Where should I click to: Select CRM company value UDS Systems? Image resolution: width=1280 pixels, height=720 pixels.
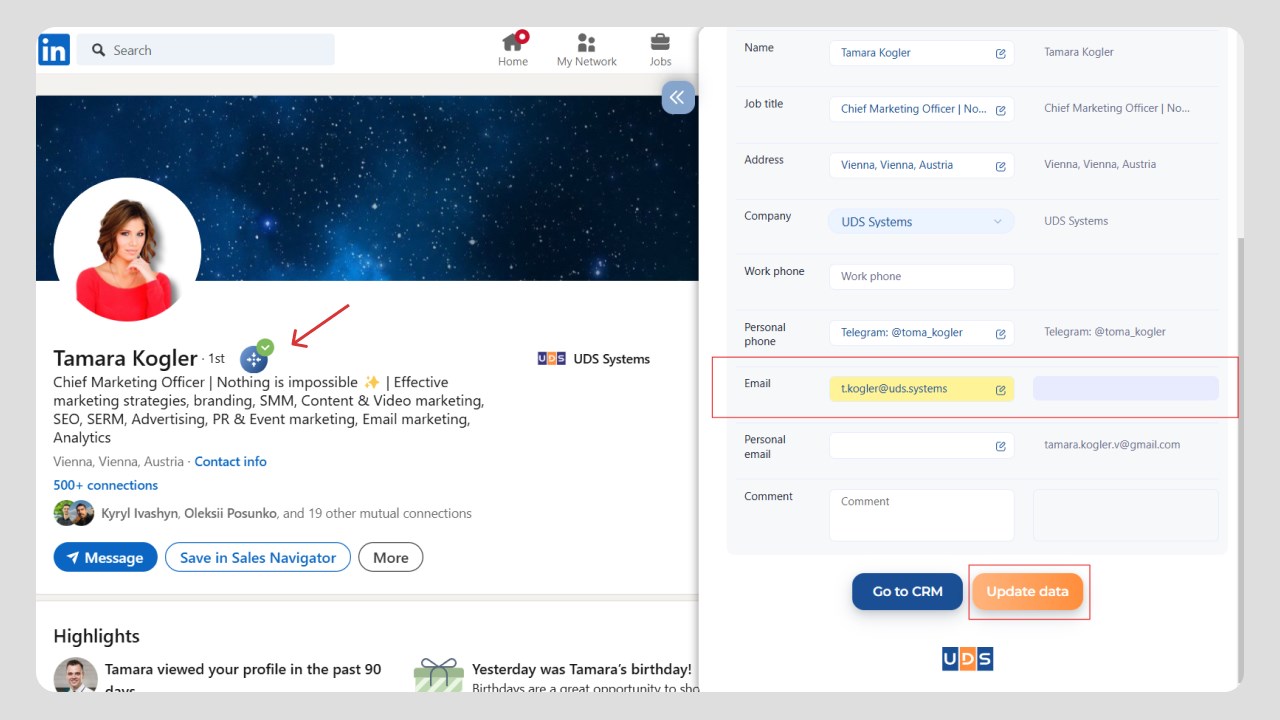[x=1076, y=221]
